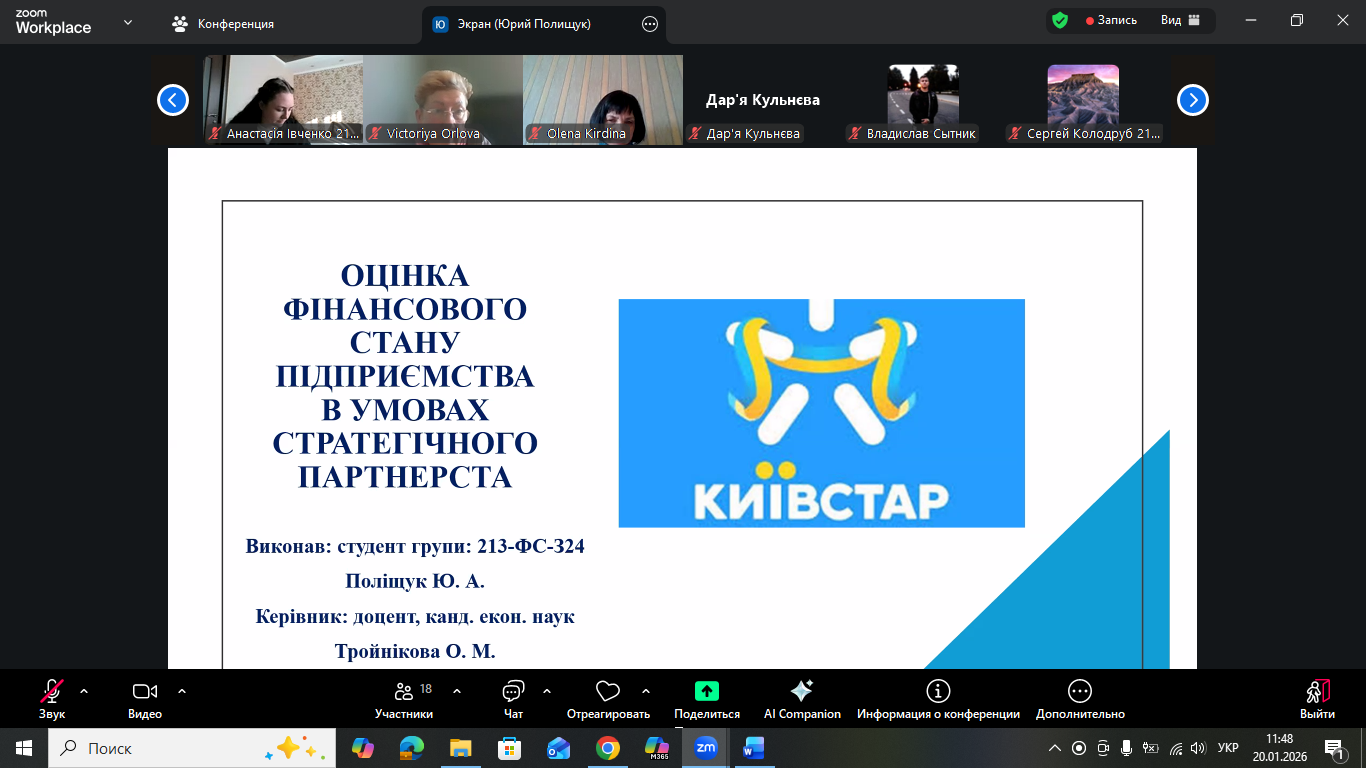Screen dimensions: 1366x768
Task: Open the More options (Дополнительно) icon
Action: tap(1079, 691)
